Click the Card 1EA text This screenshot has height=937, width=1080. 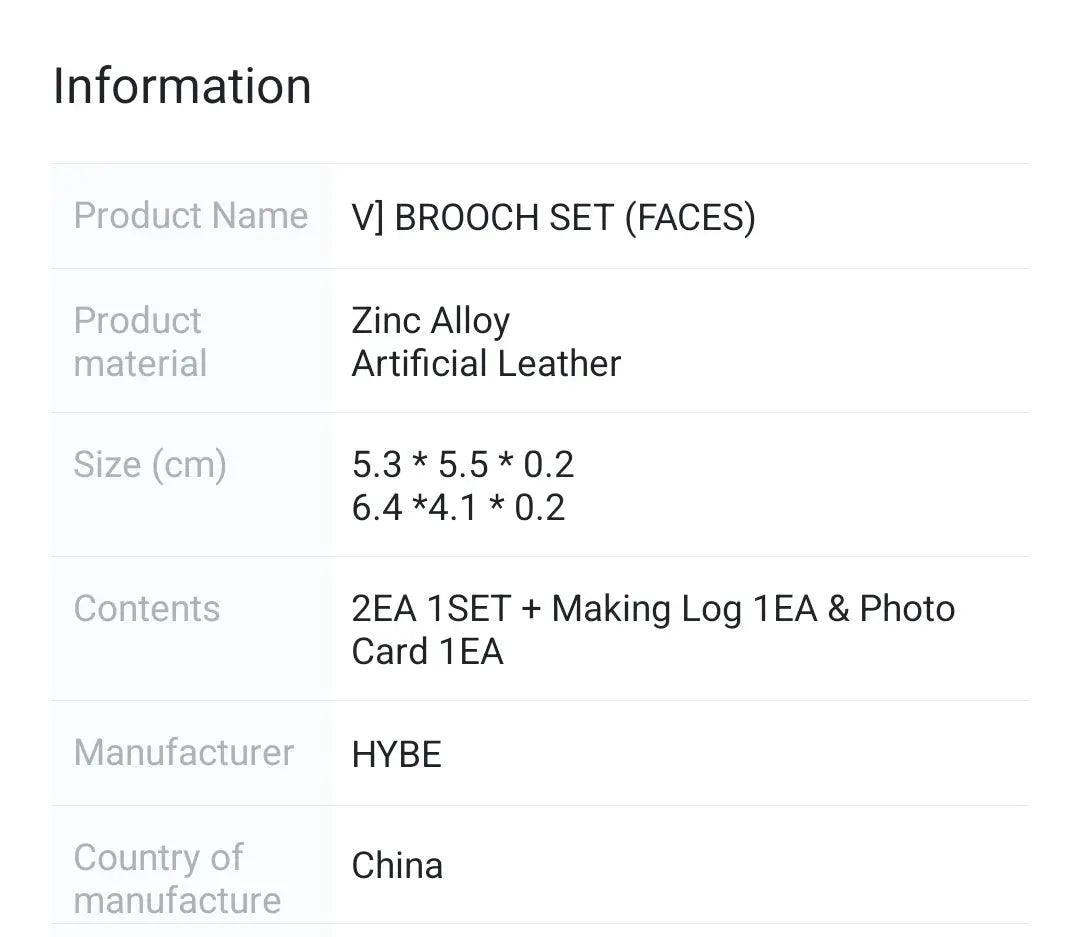click(427, 652)
